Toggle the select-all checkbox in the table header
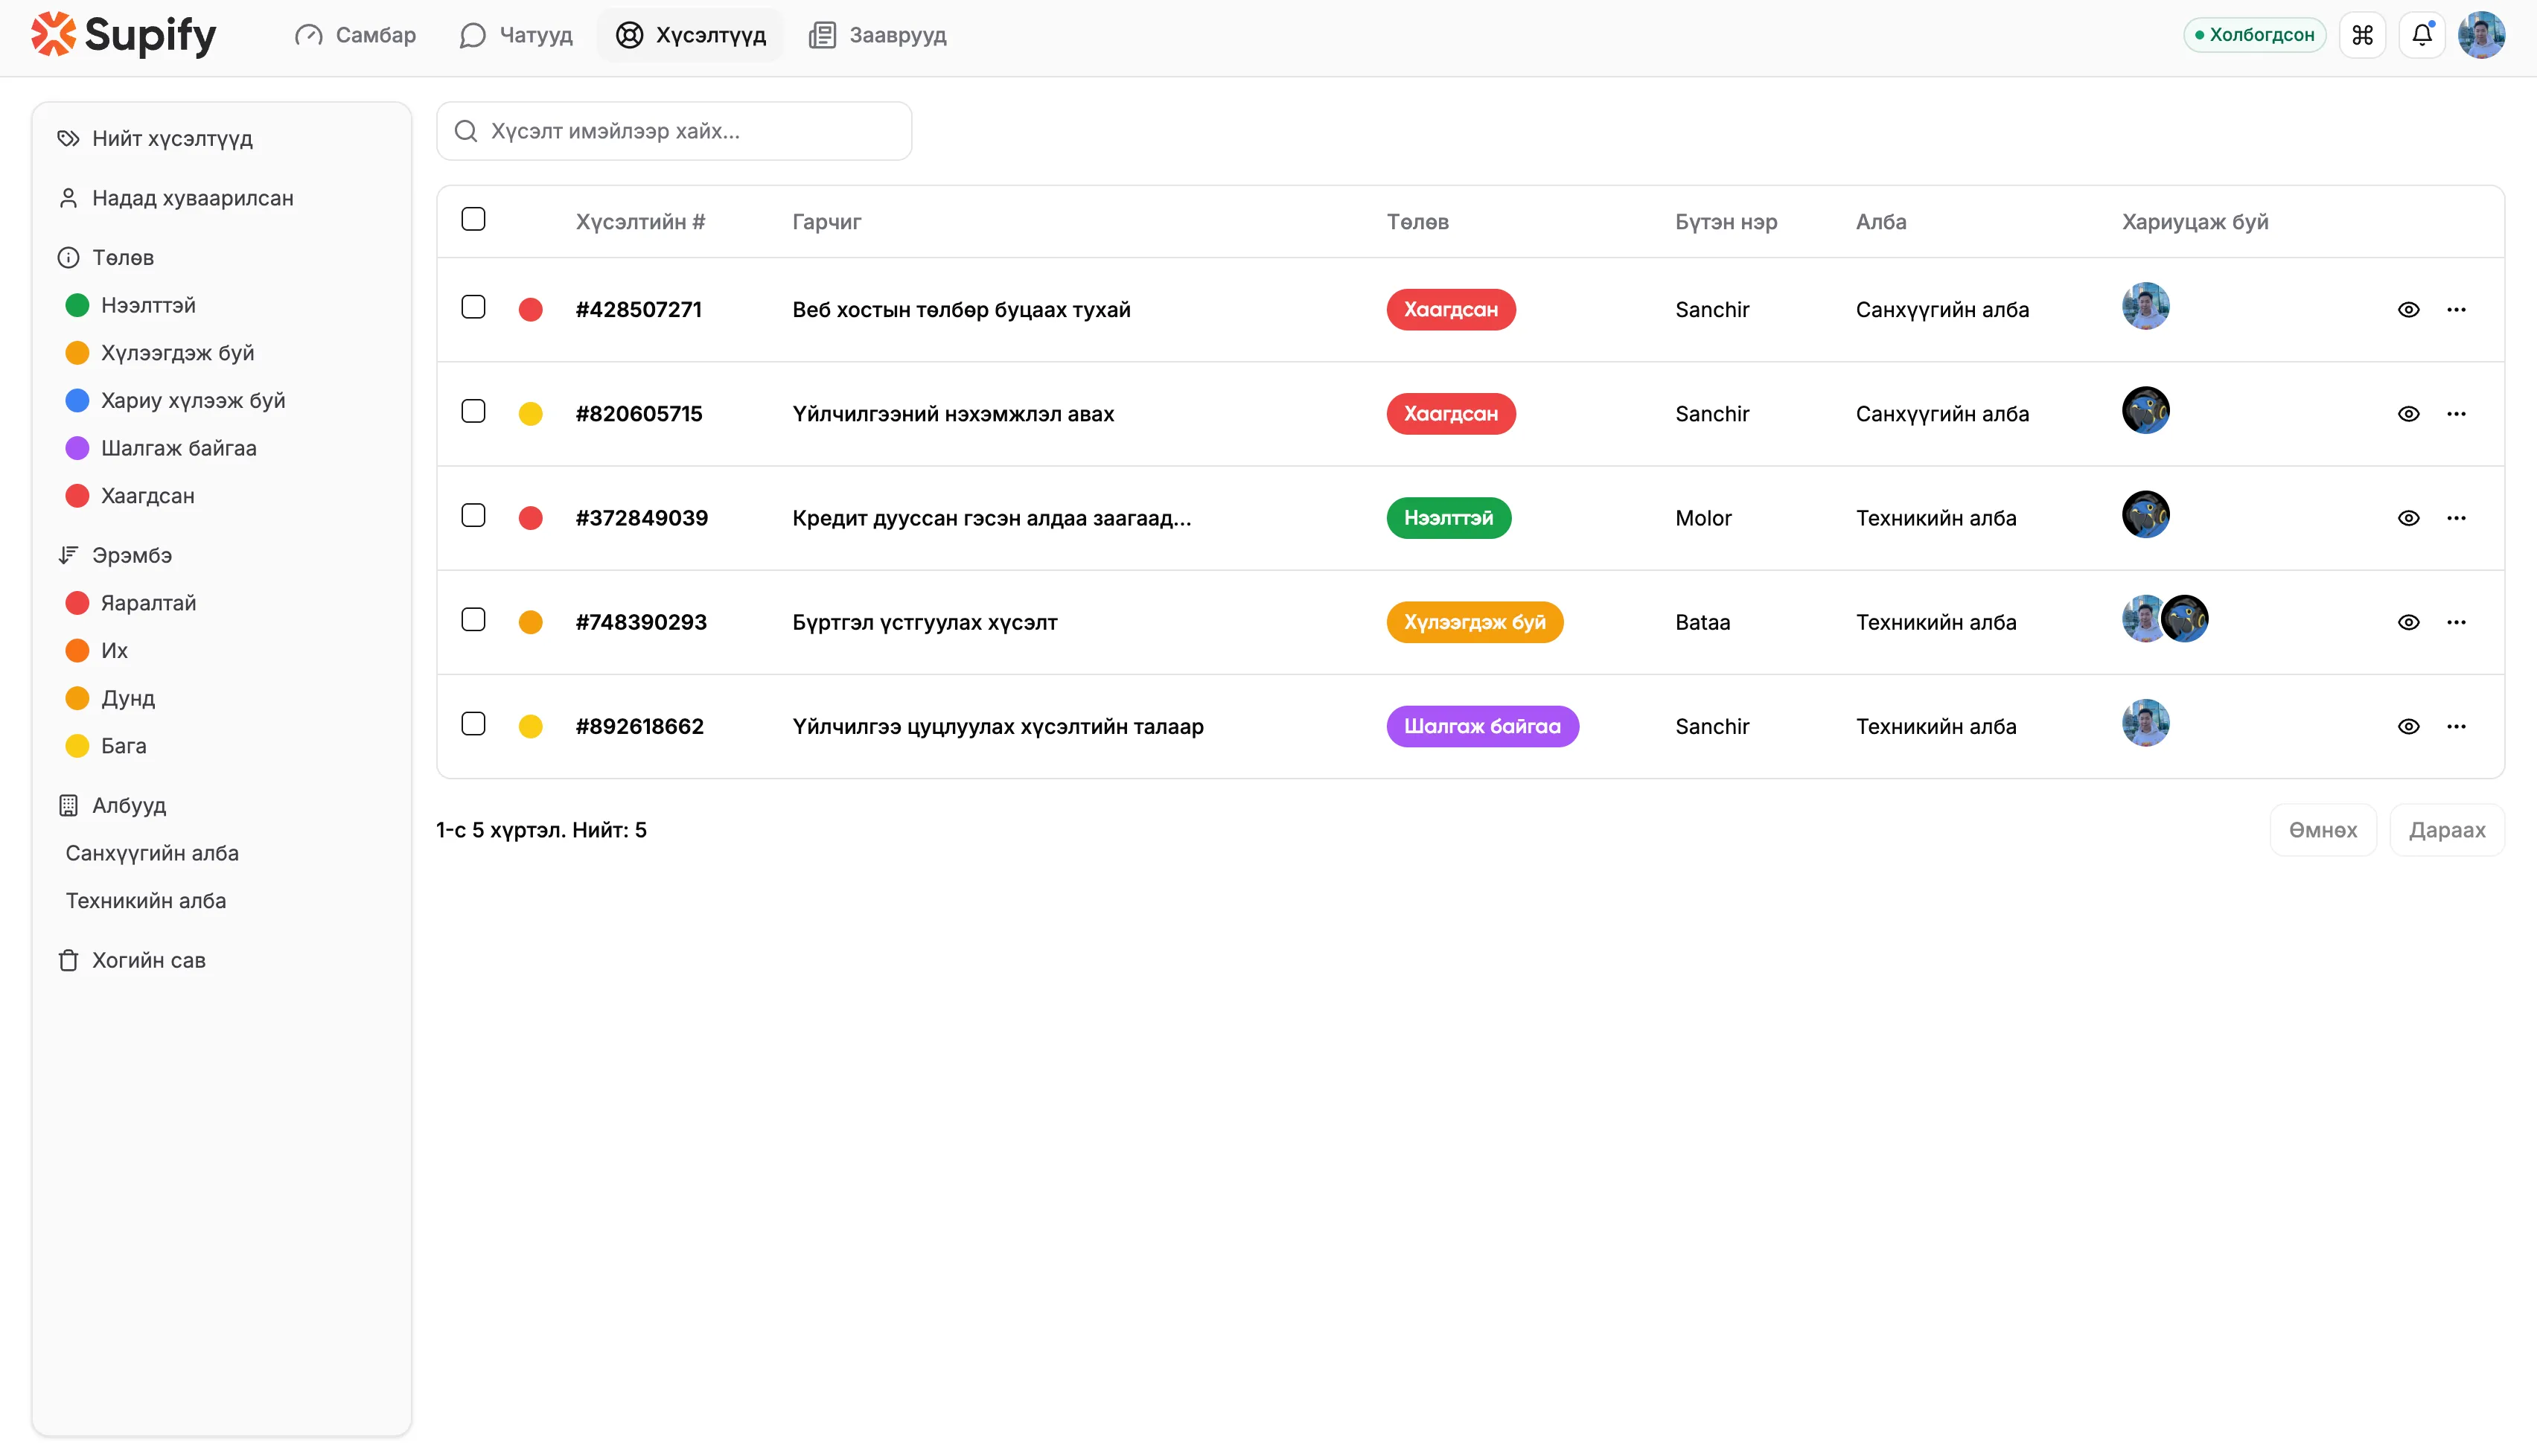Screen dimensions: 2537x1456 [473, 219]
